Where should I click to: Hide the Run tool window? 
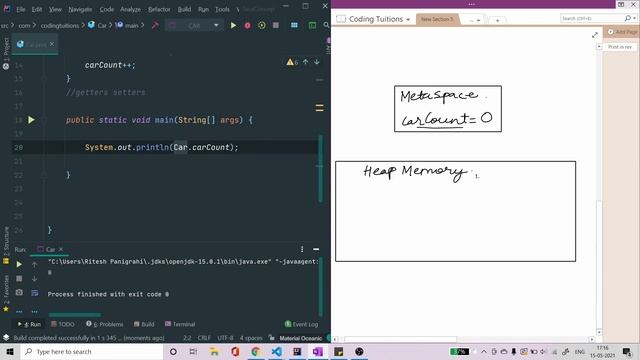[316, 249]
